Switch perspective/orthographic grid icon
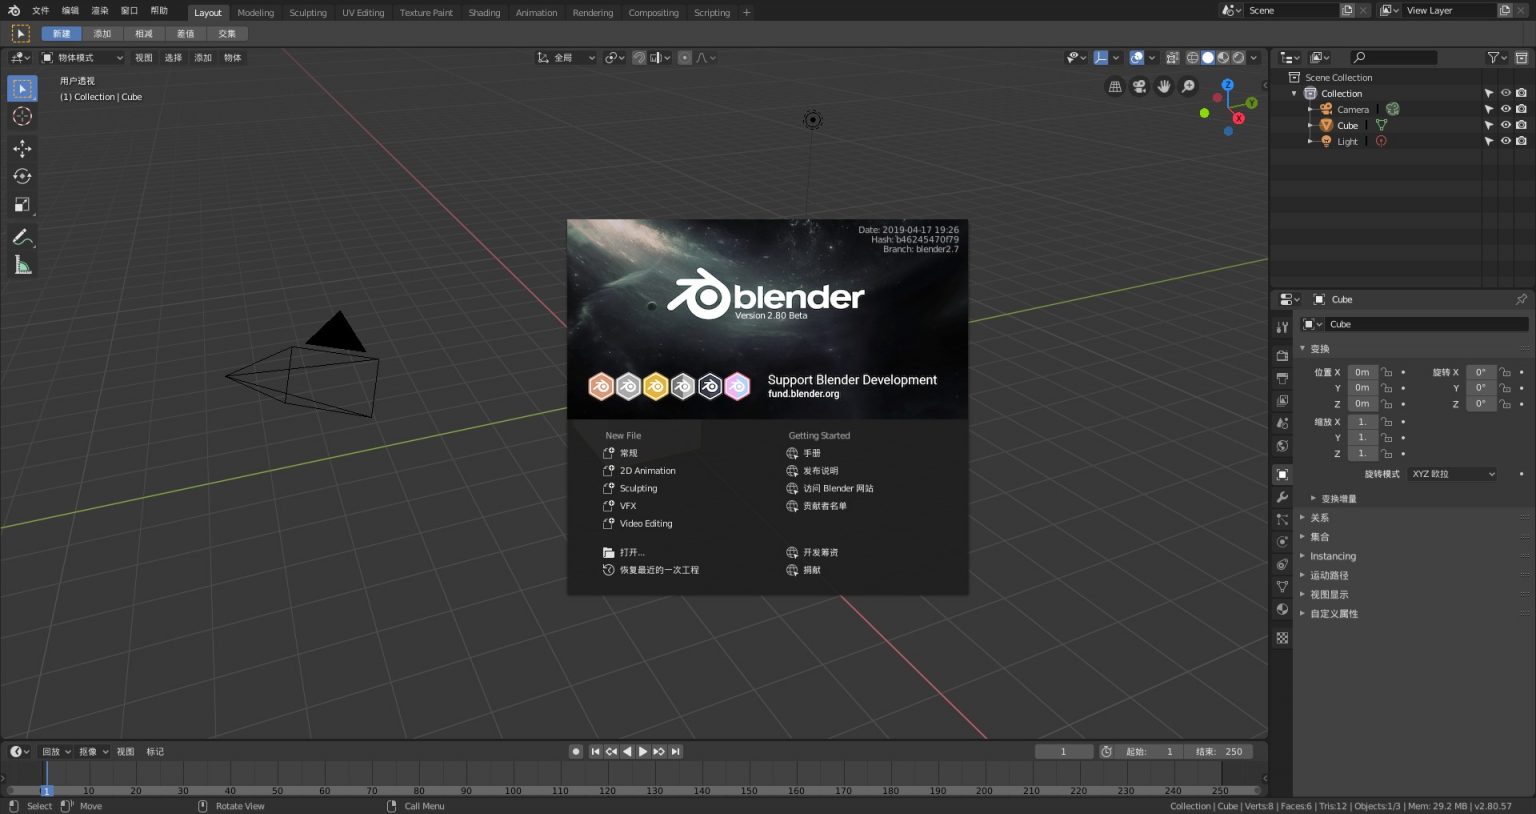1536x814 pixels. click(1115, 87)
